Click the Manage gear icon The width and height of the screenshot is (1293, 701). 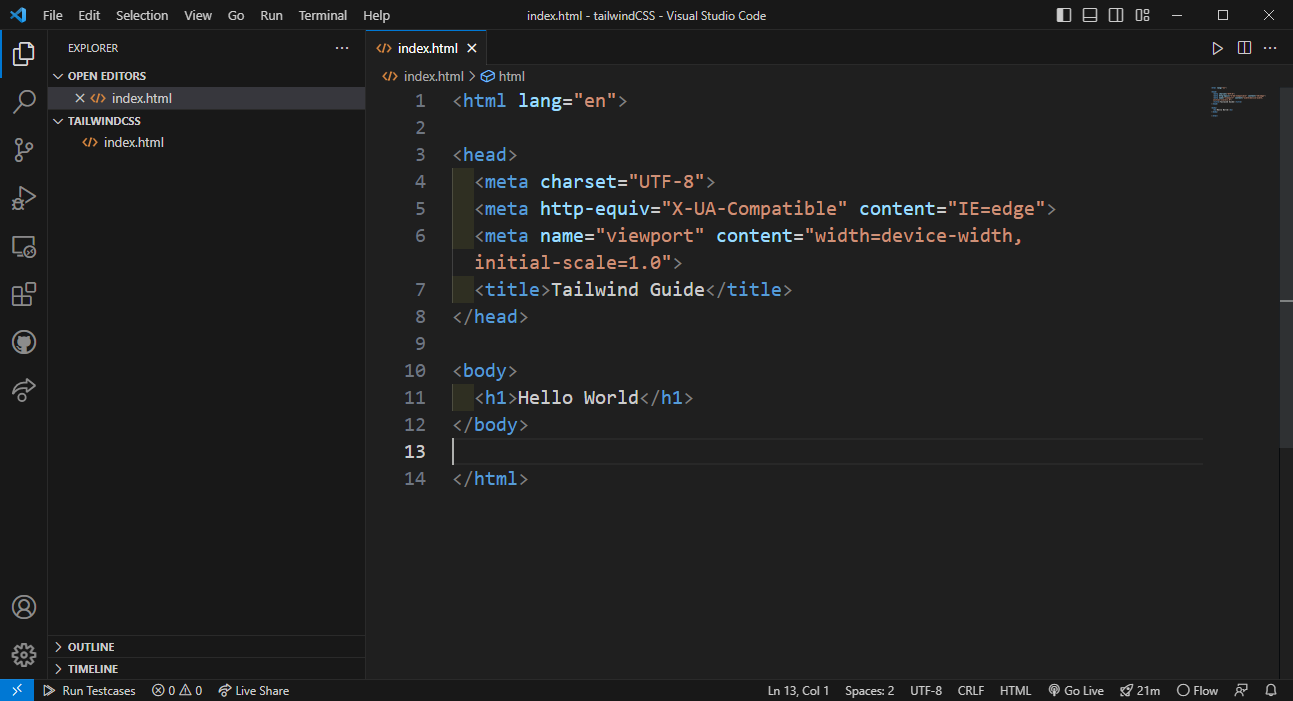tap(24, 655)
